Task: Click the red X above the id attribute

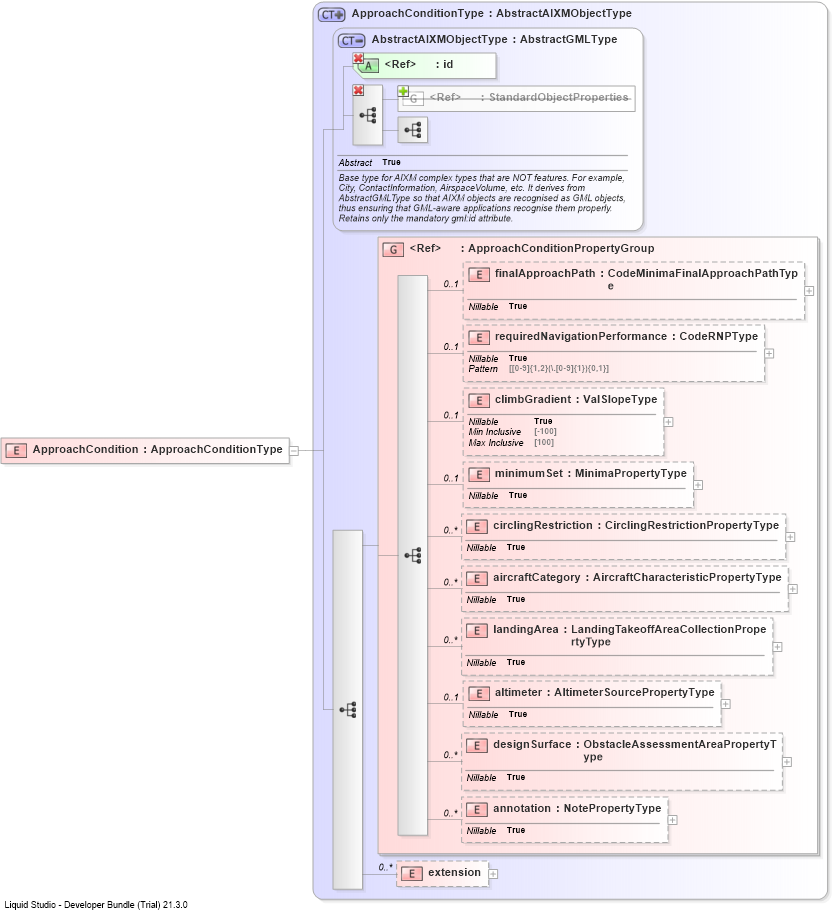Action: pyautogui.click(x=358, y=59)
